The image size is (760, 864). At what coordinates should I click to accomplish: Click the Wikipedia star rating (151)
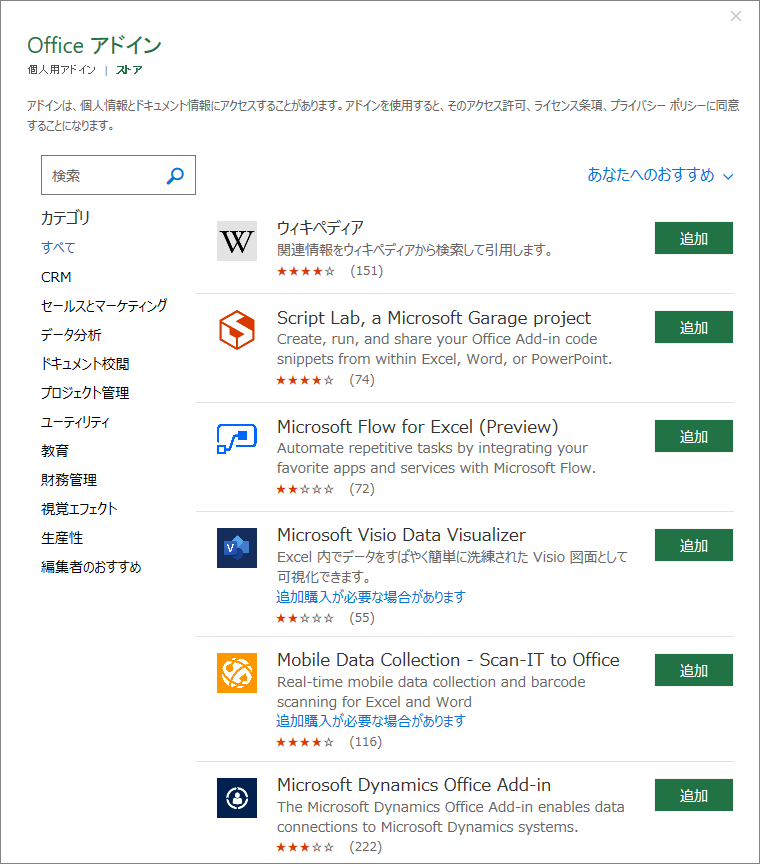tap(306, 271)
